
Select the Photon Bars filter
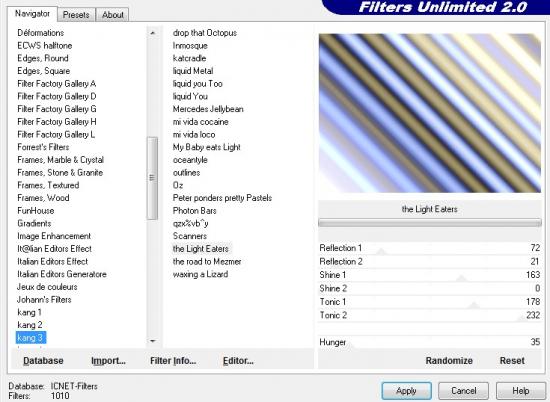coord(194,211)
